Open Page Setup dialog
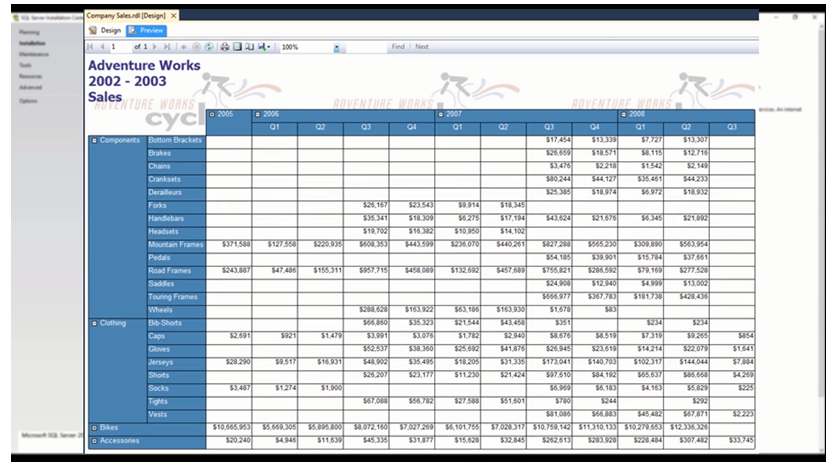Screen dimensions: 830x464 point(249,47)
